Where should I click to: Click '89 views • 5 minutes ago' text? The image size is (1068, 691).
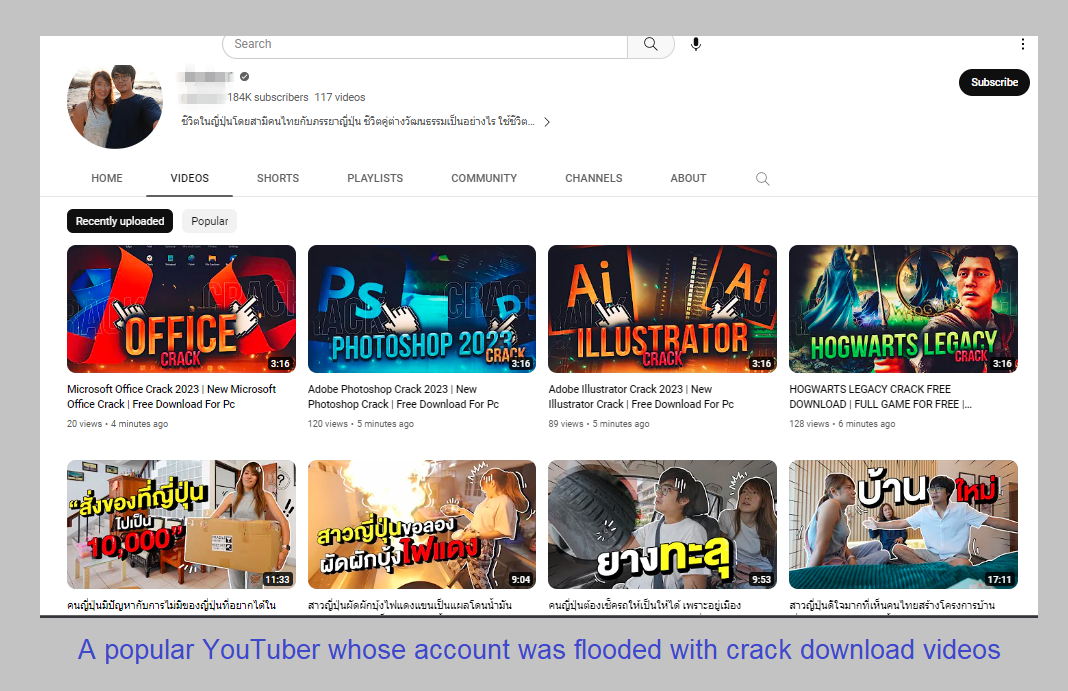coord(599,424)
